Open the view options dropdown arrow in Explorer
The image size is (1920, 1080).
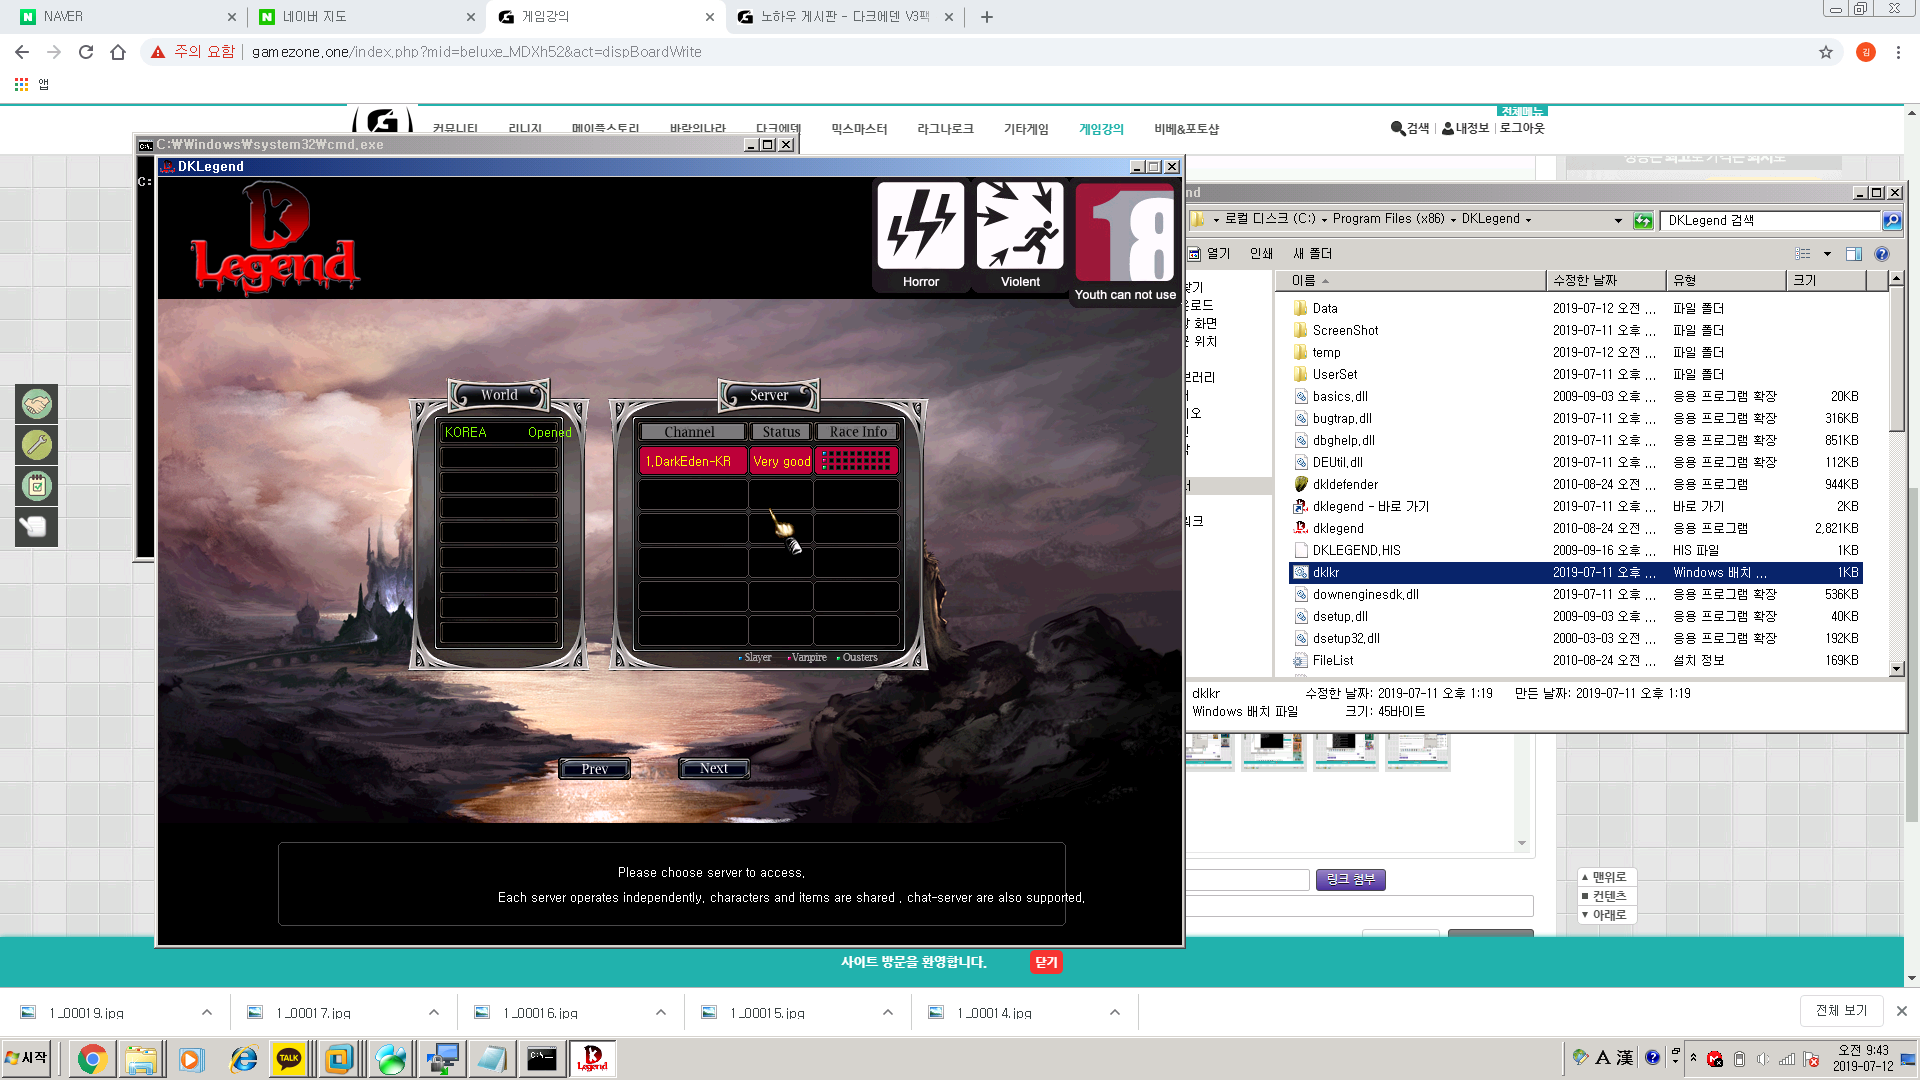(x=1827, y=254)
